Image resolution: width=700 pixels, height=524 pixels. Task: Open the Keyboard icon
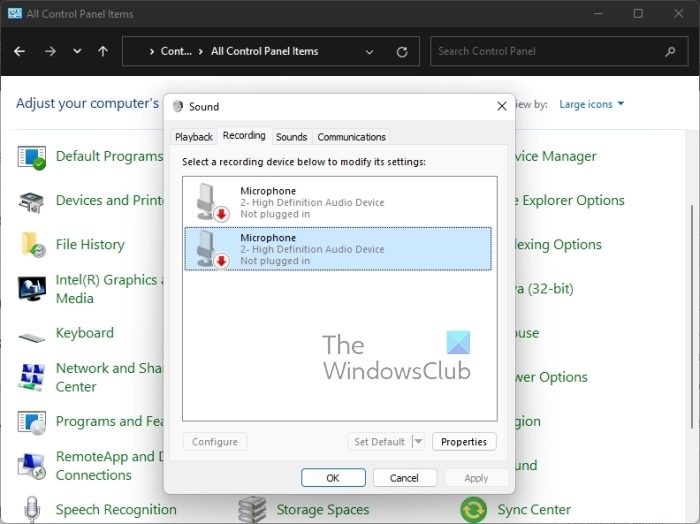(x=32, y=337)
